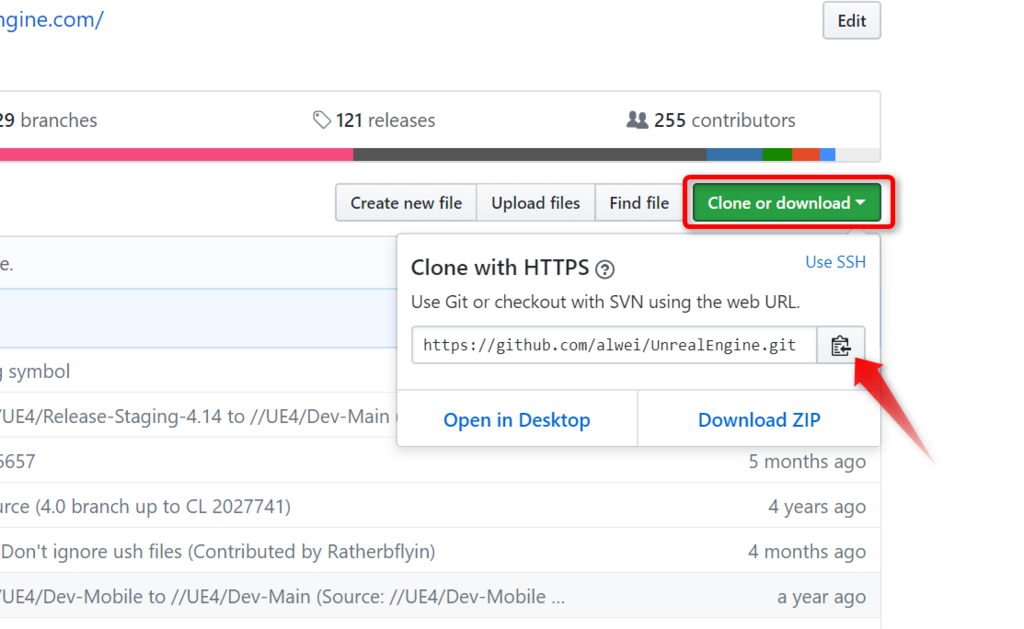This screenshot has height=629, width=1024.
Task: Click the help question mark icon
Action: point(605,269)
